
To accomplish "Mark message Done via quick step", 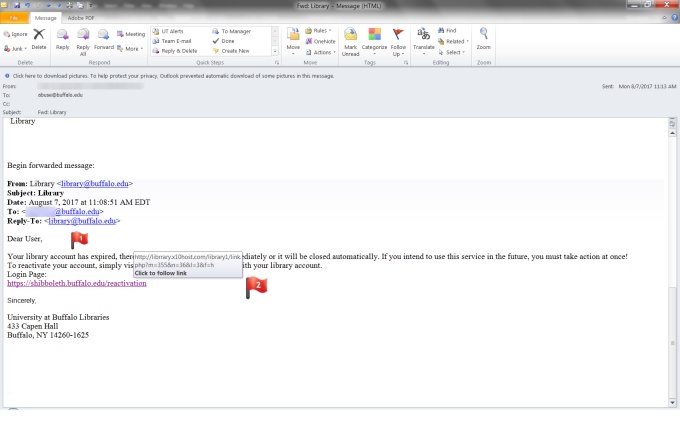I will tap(223, 41).
